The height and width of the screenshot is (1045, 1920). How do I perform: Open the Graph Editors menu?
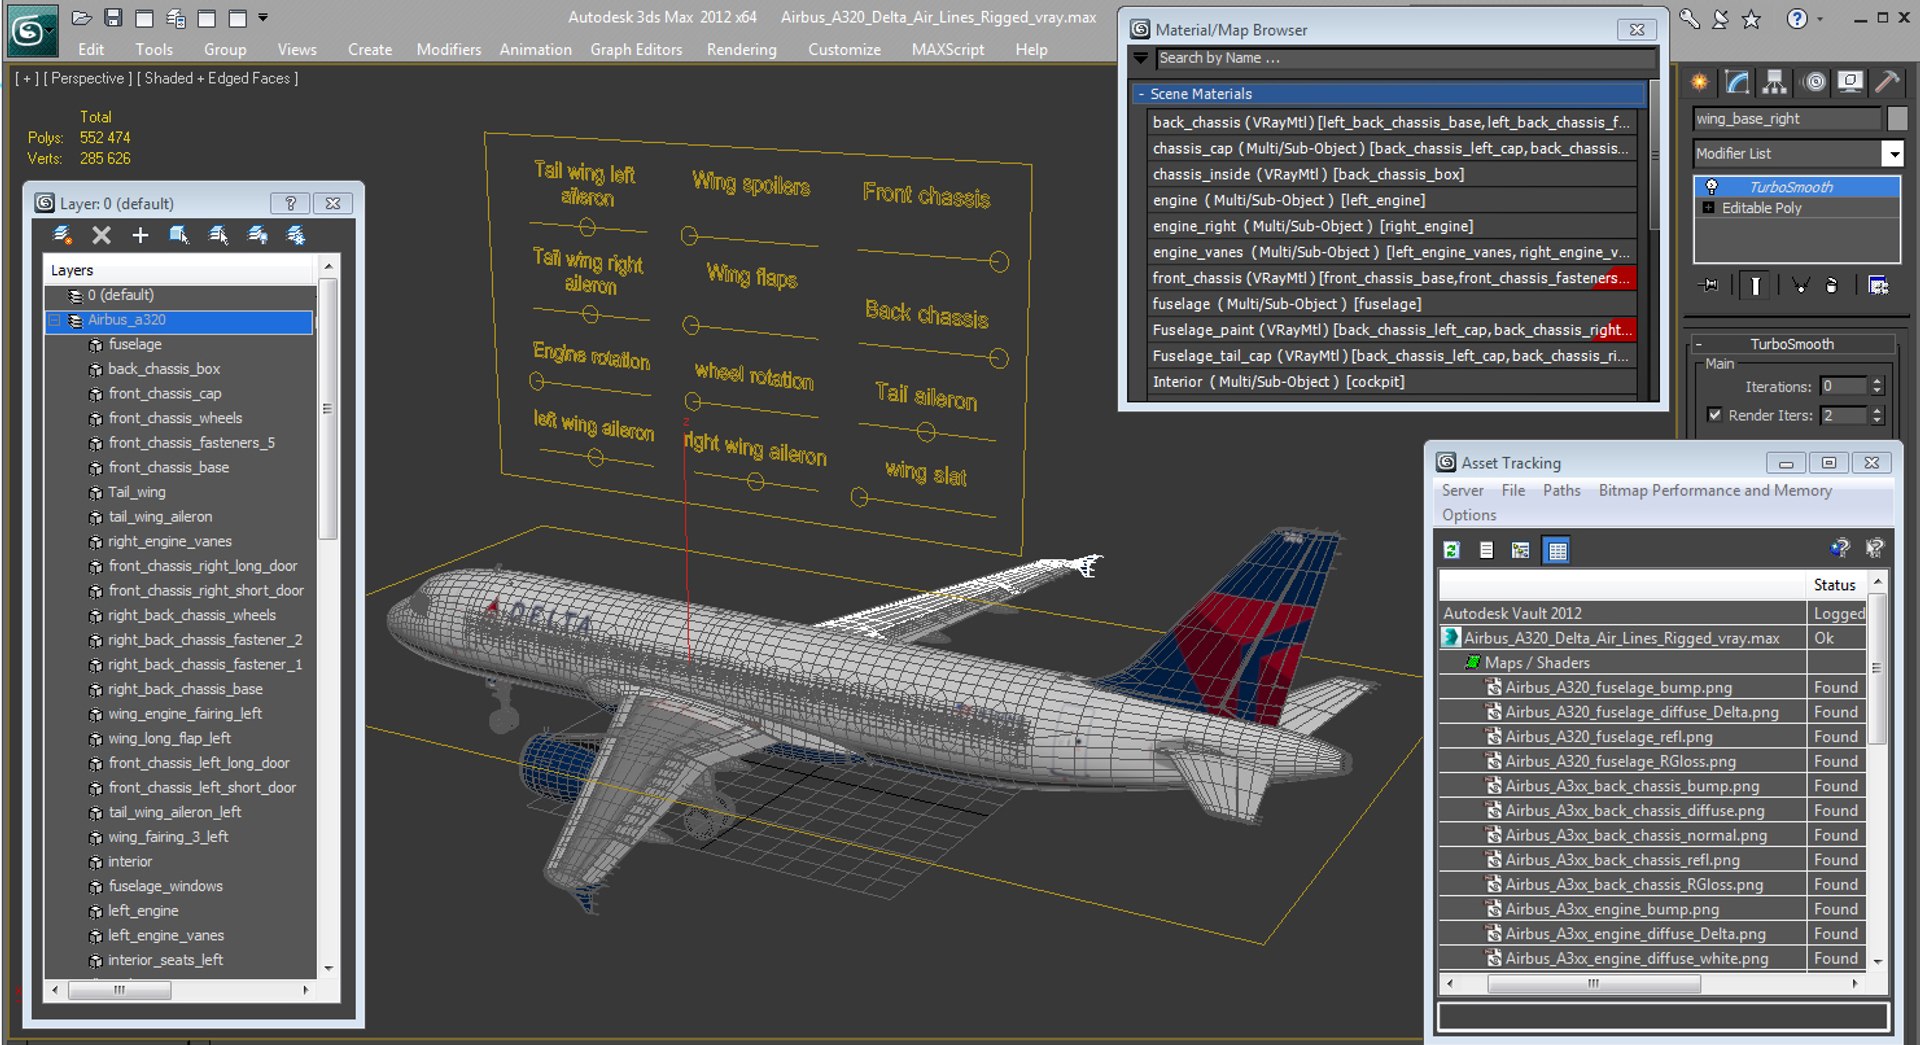click(636, 49)
